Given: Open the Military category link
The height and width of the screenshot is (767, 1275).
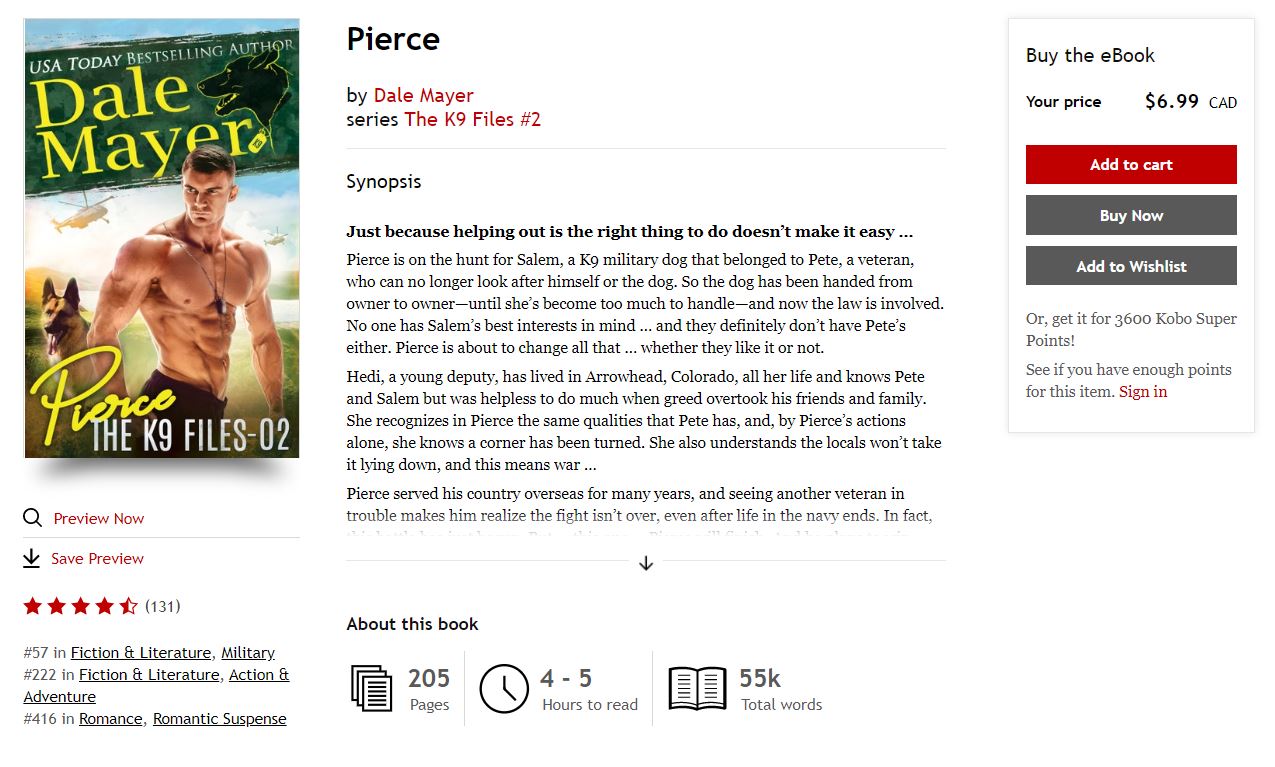Looking at the screenshot, I should click(248, 653).
